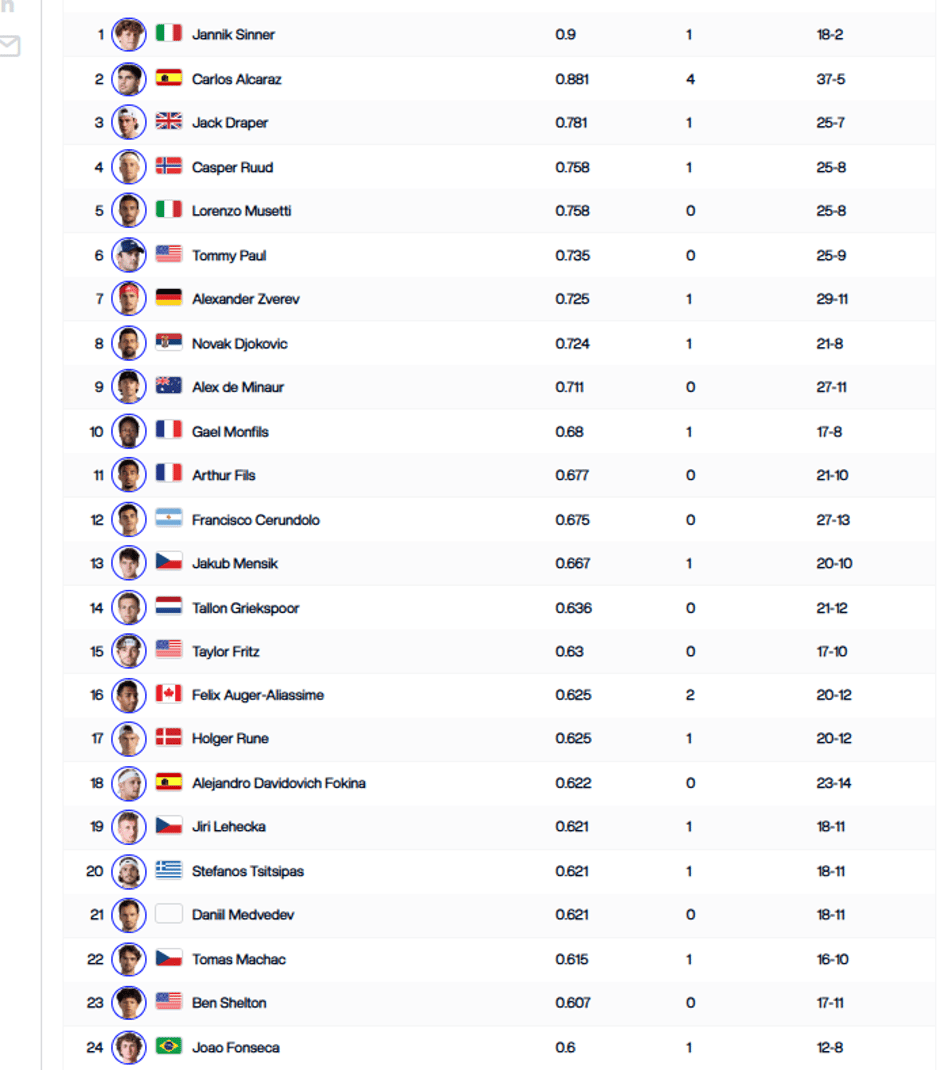Click Holger Rune's player headshot
Viewport: 950px width, 1070px height.
click(128, 738)
